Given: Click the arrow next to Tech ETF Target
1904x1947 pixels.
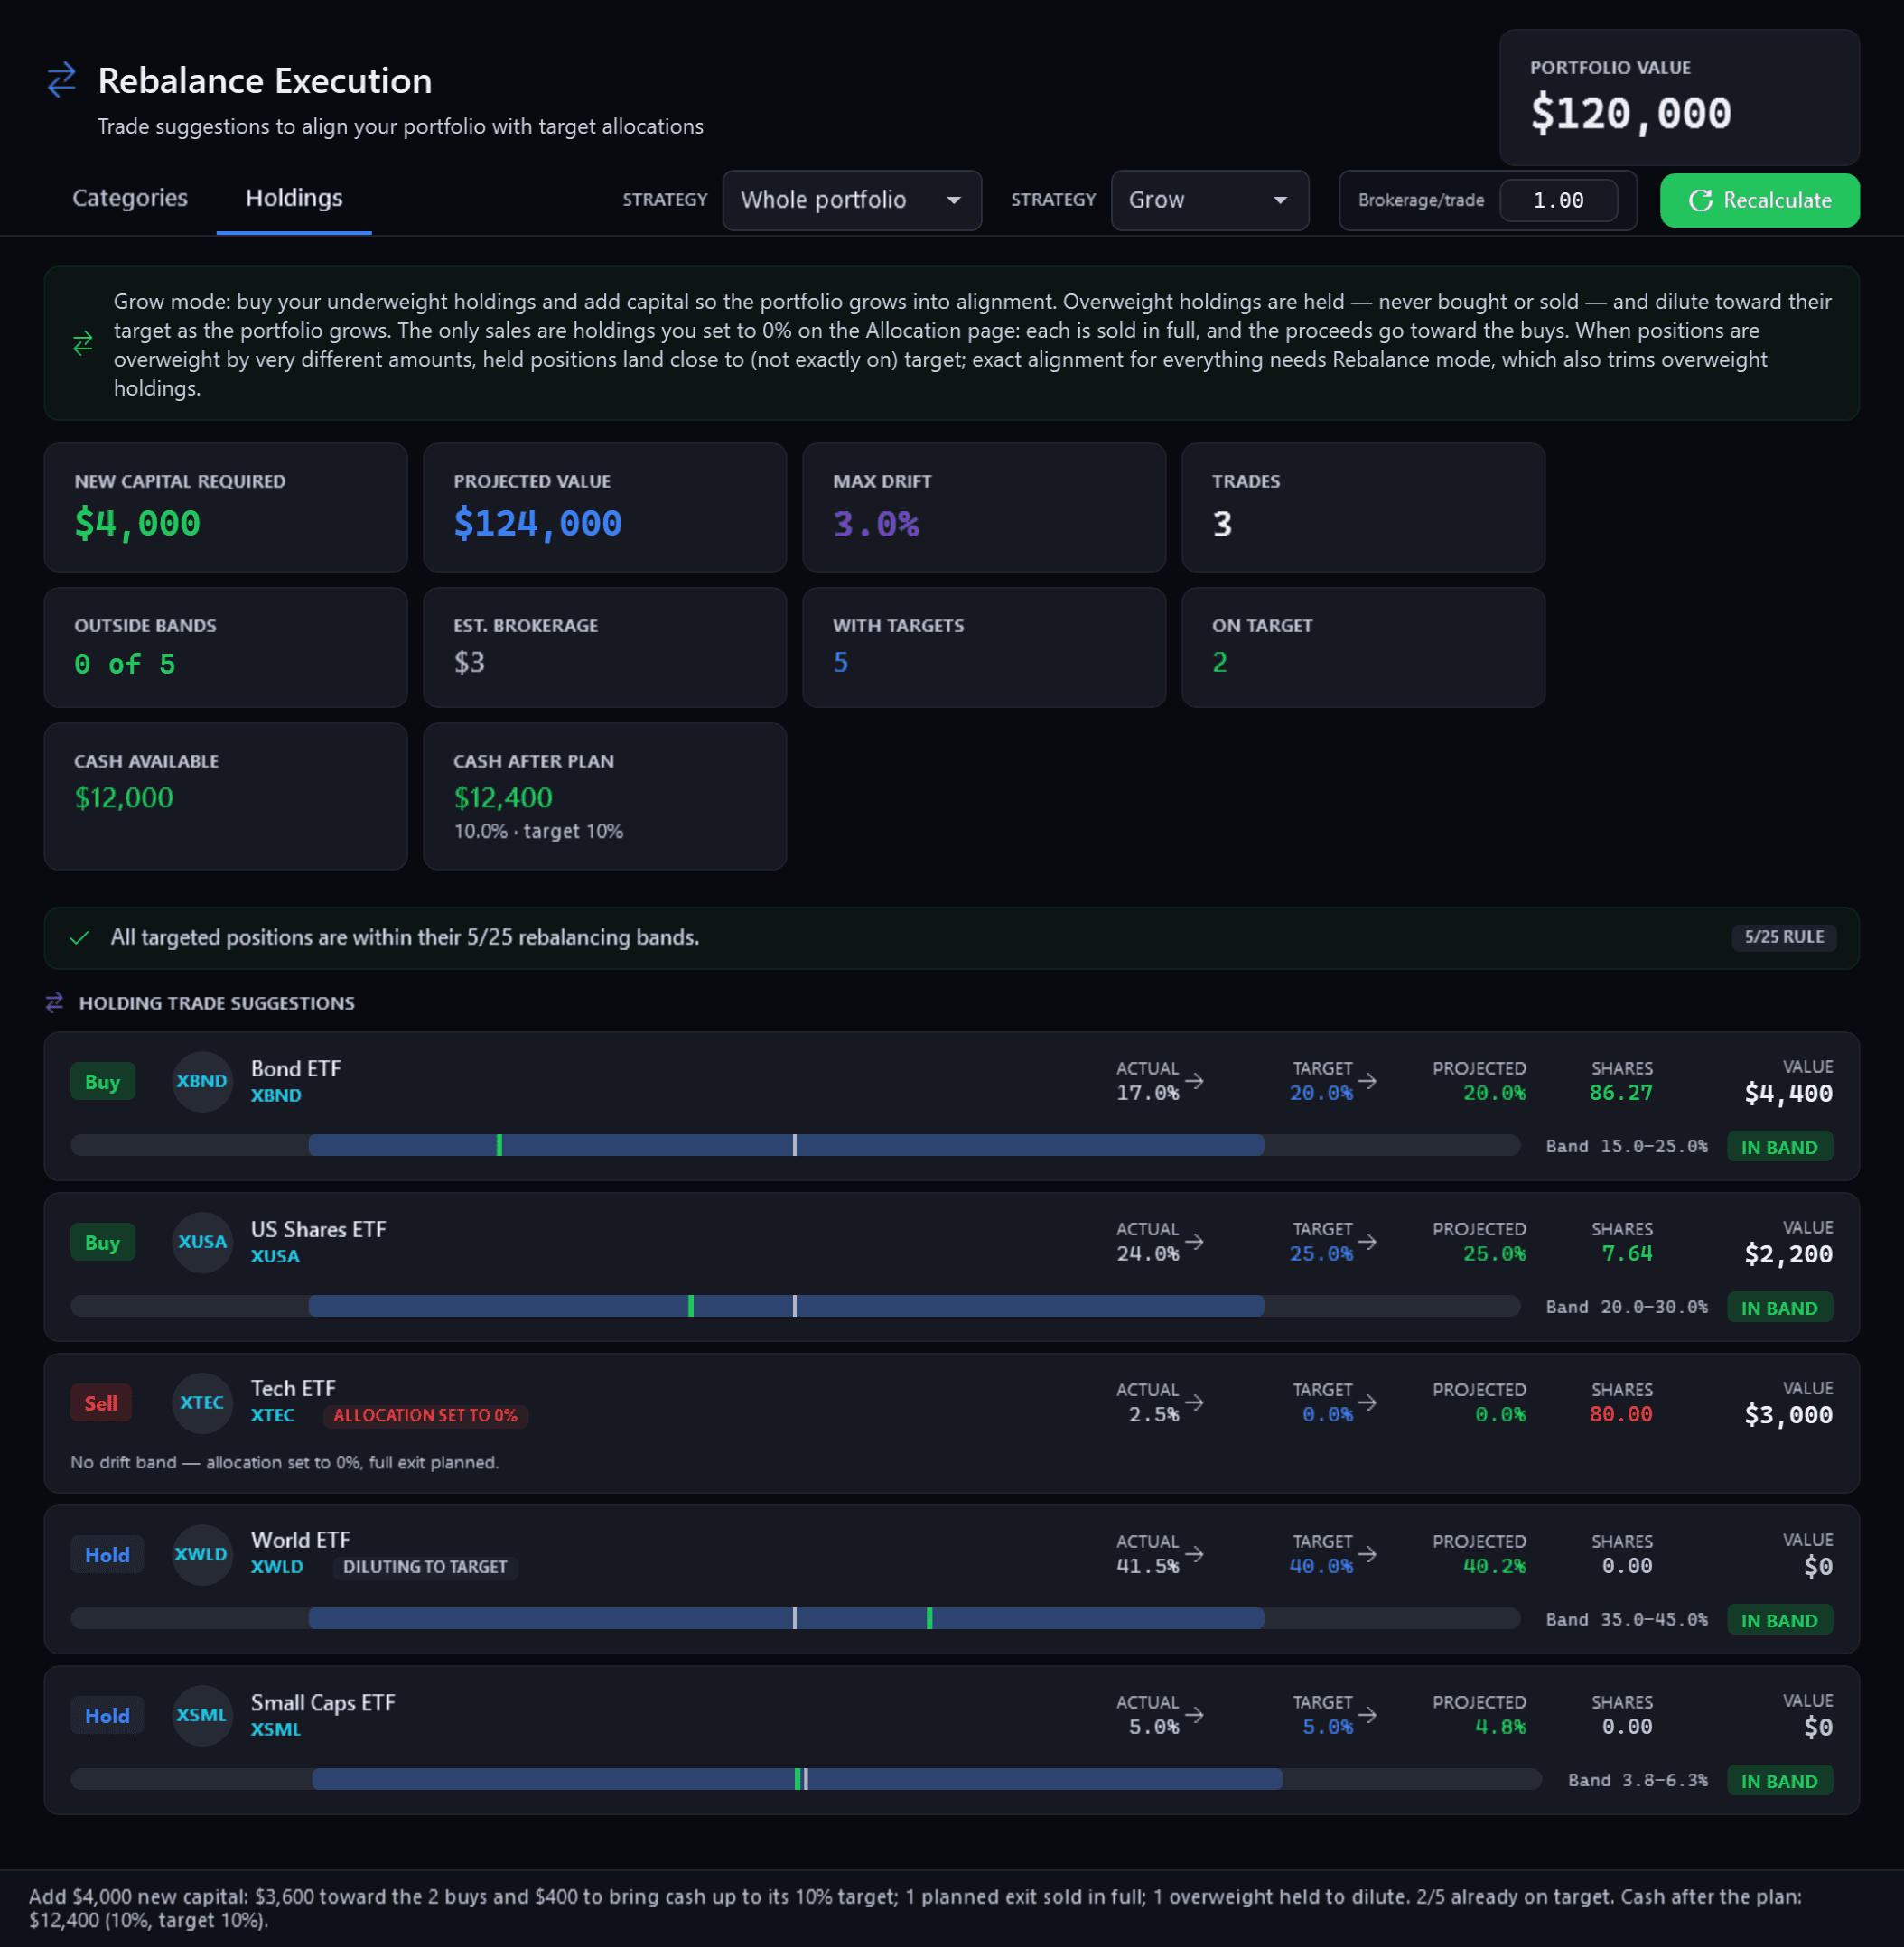Looking at the screenshot, I should point(1367,1402).
